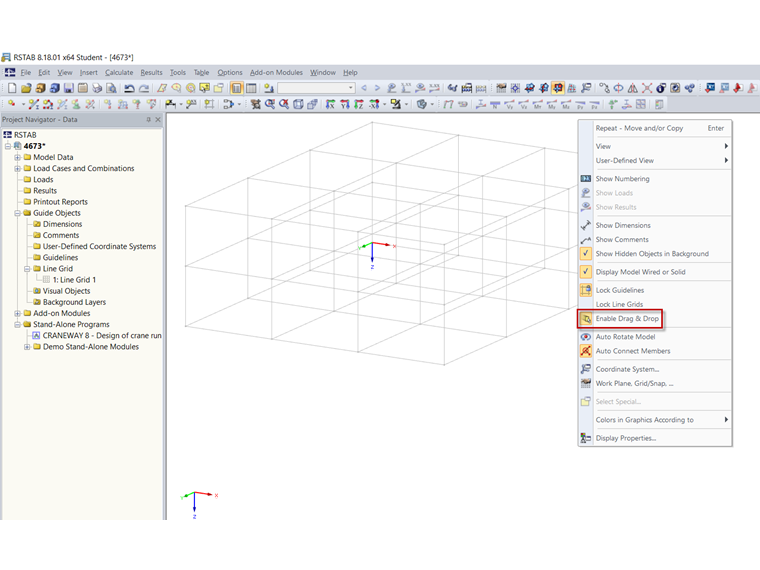
Task: Create a new model with the New icon
Action: coord(12,88)
